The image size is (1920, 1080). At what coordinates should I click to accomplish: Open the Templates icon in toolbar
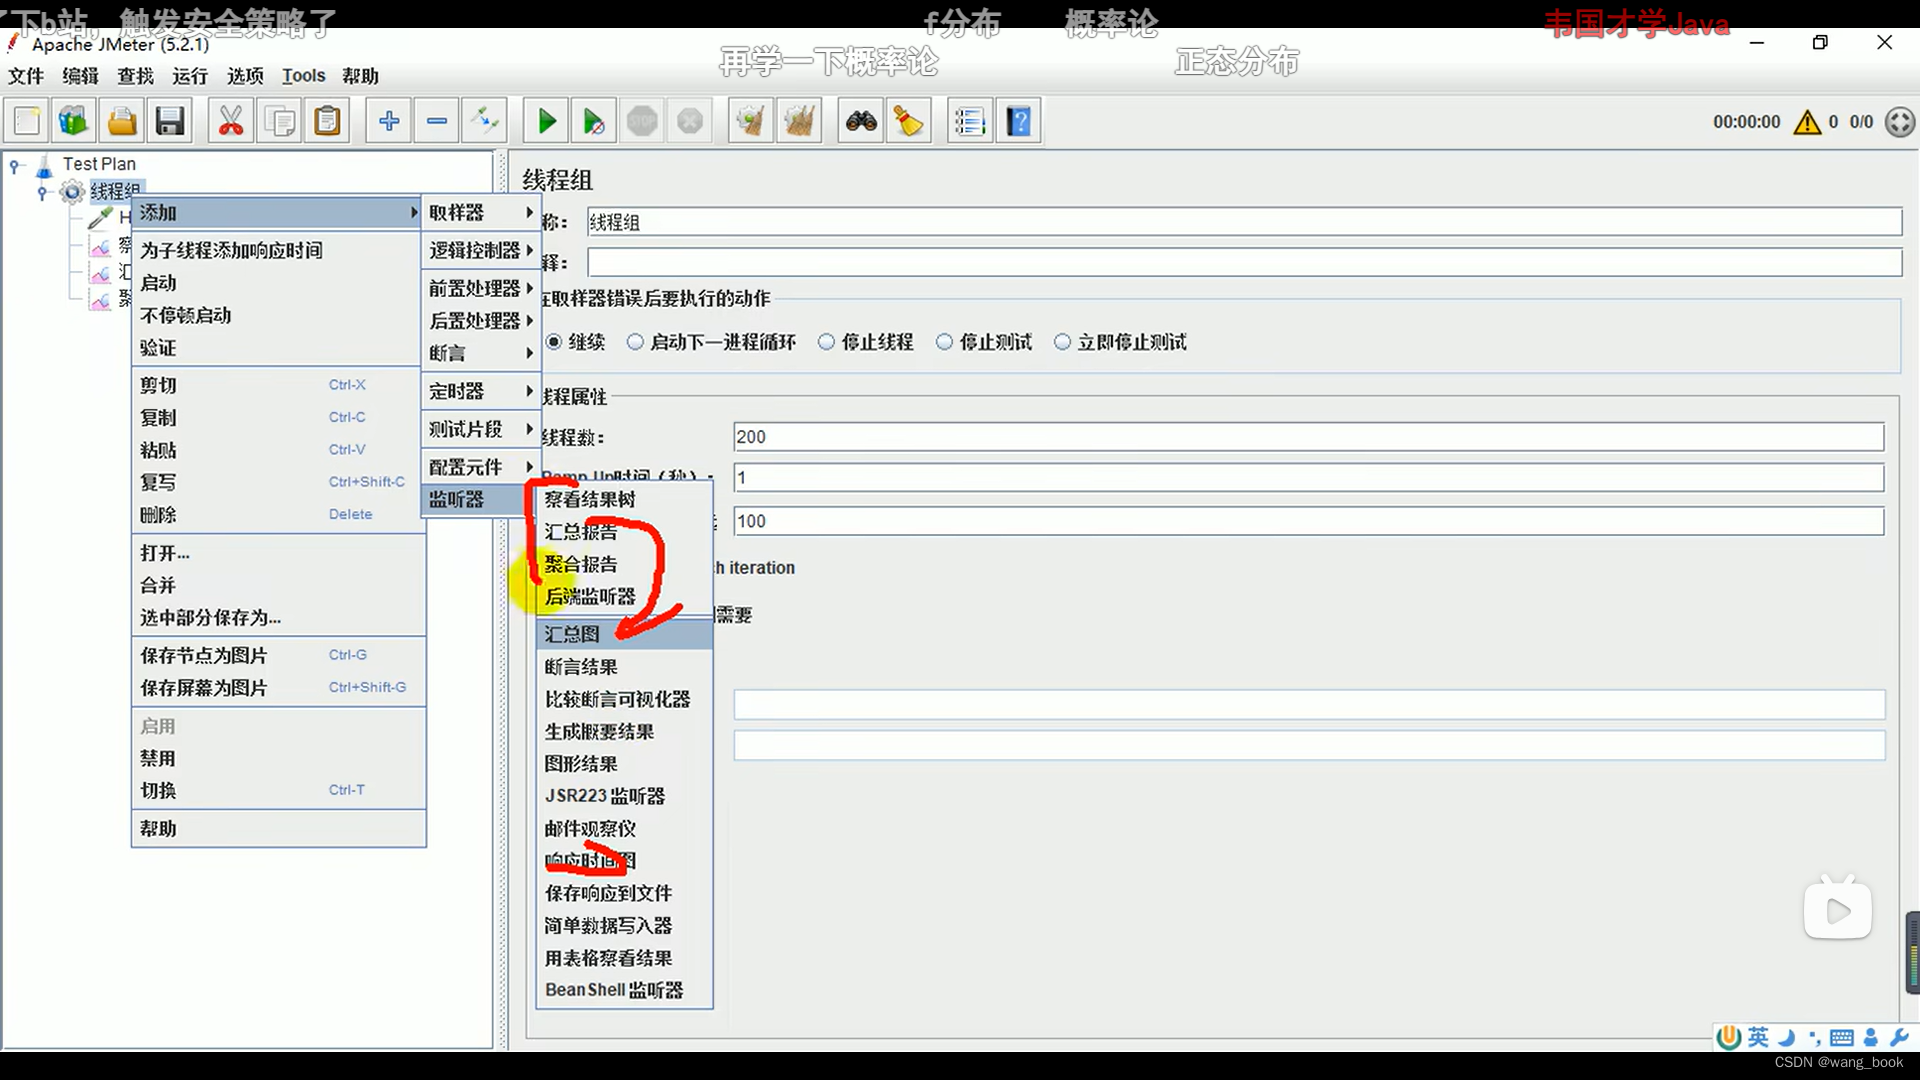point(74,122)
